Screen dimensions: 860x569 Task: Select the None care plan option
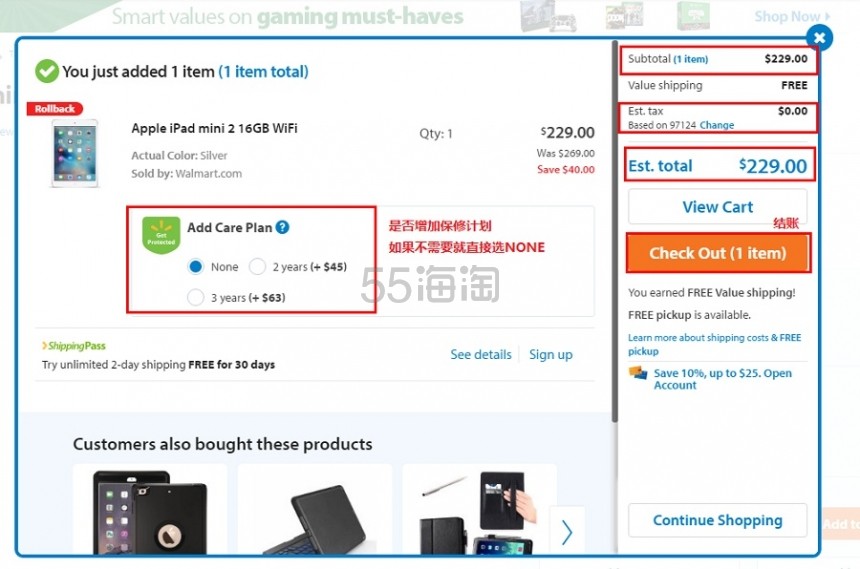(x=196, y=267)
